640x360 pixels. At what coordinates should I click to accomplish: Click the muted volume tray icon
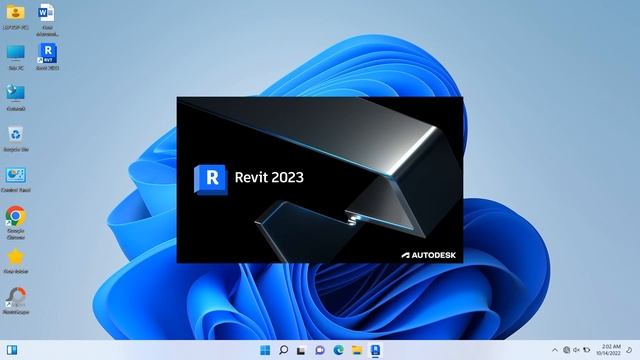pos(576,350)
